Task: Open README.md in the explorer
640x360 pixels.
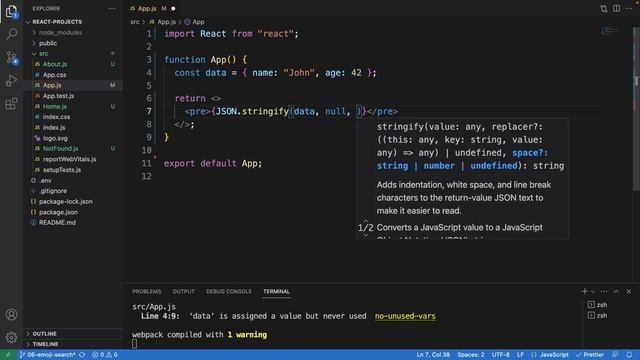Action: (57, 222)
